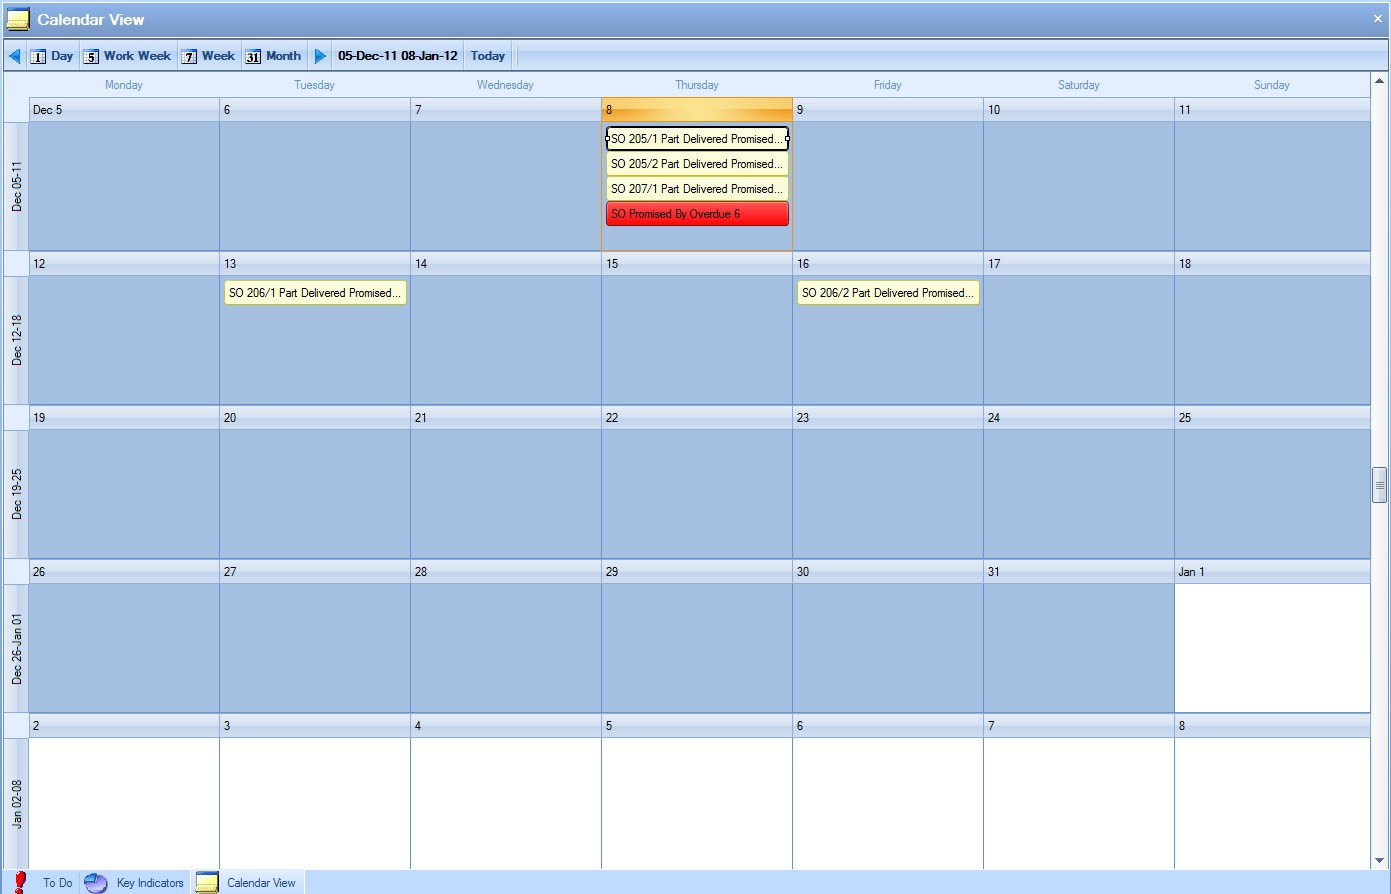Click the Day view calendar icon
Image resolution: width=1391 pixels, height=894 pixels.
38,57
